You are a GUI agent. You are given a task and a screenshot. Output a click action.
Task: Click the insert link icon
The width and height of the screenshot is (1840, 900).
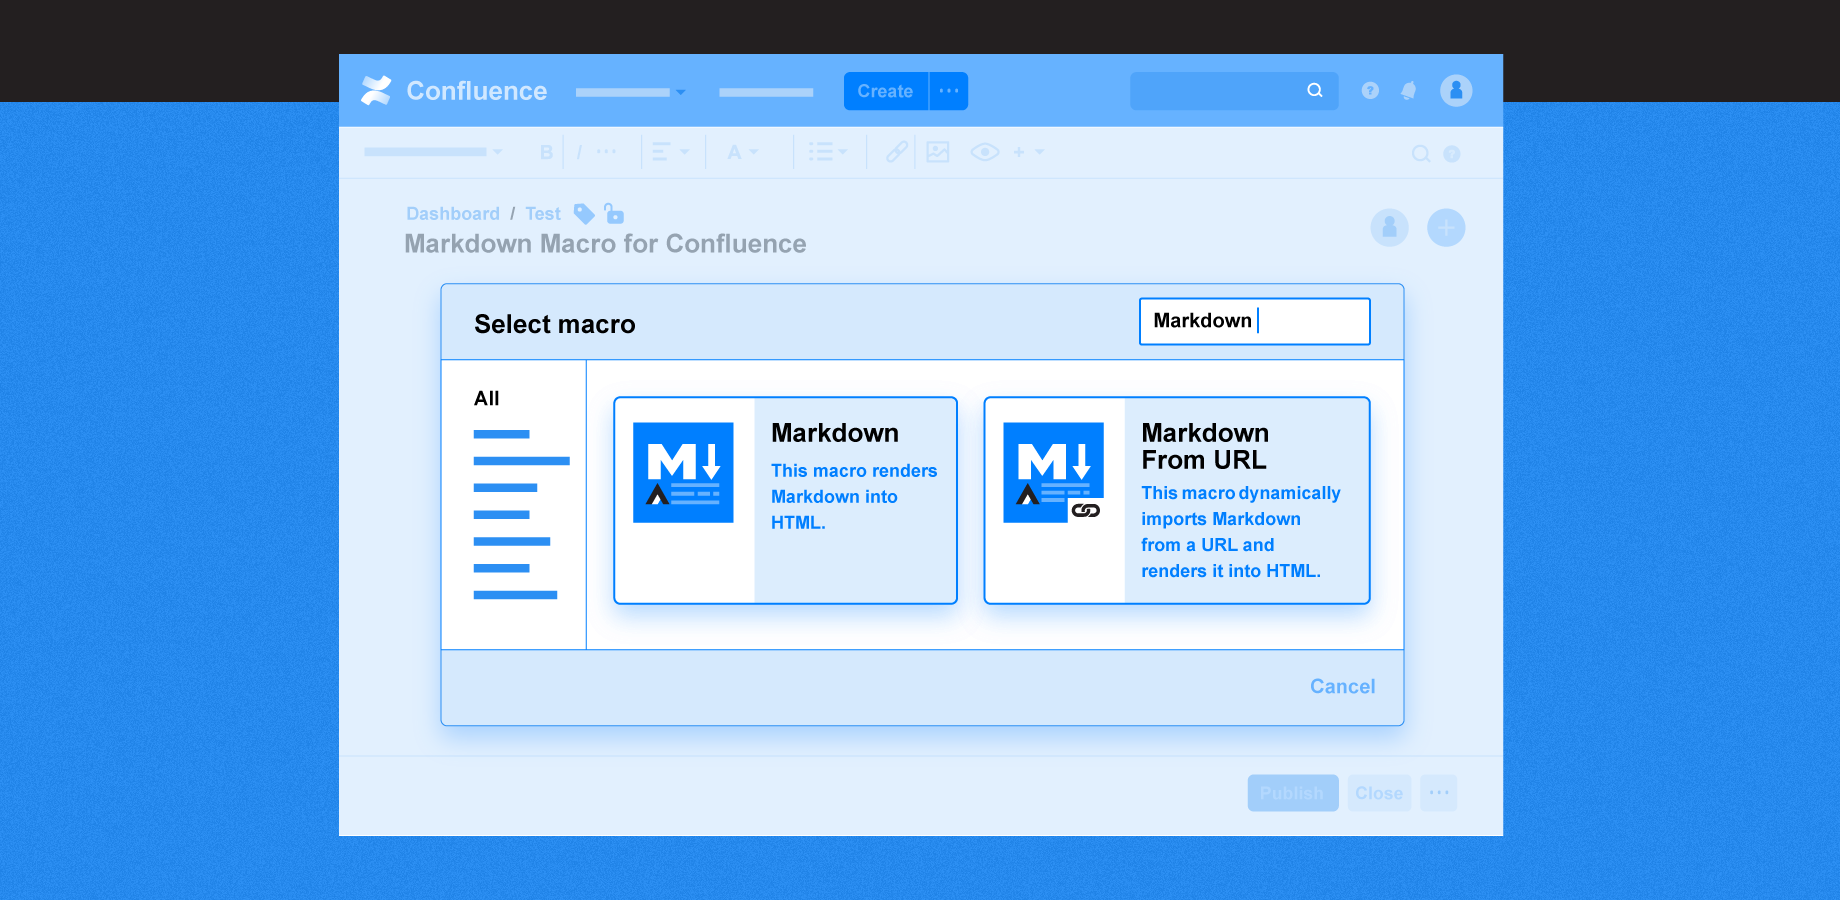897,152
